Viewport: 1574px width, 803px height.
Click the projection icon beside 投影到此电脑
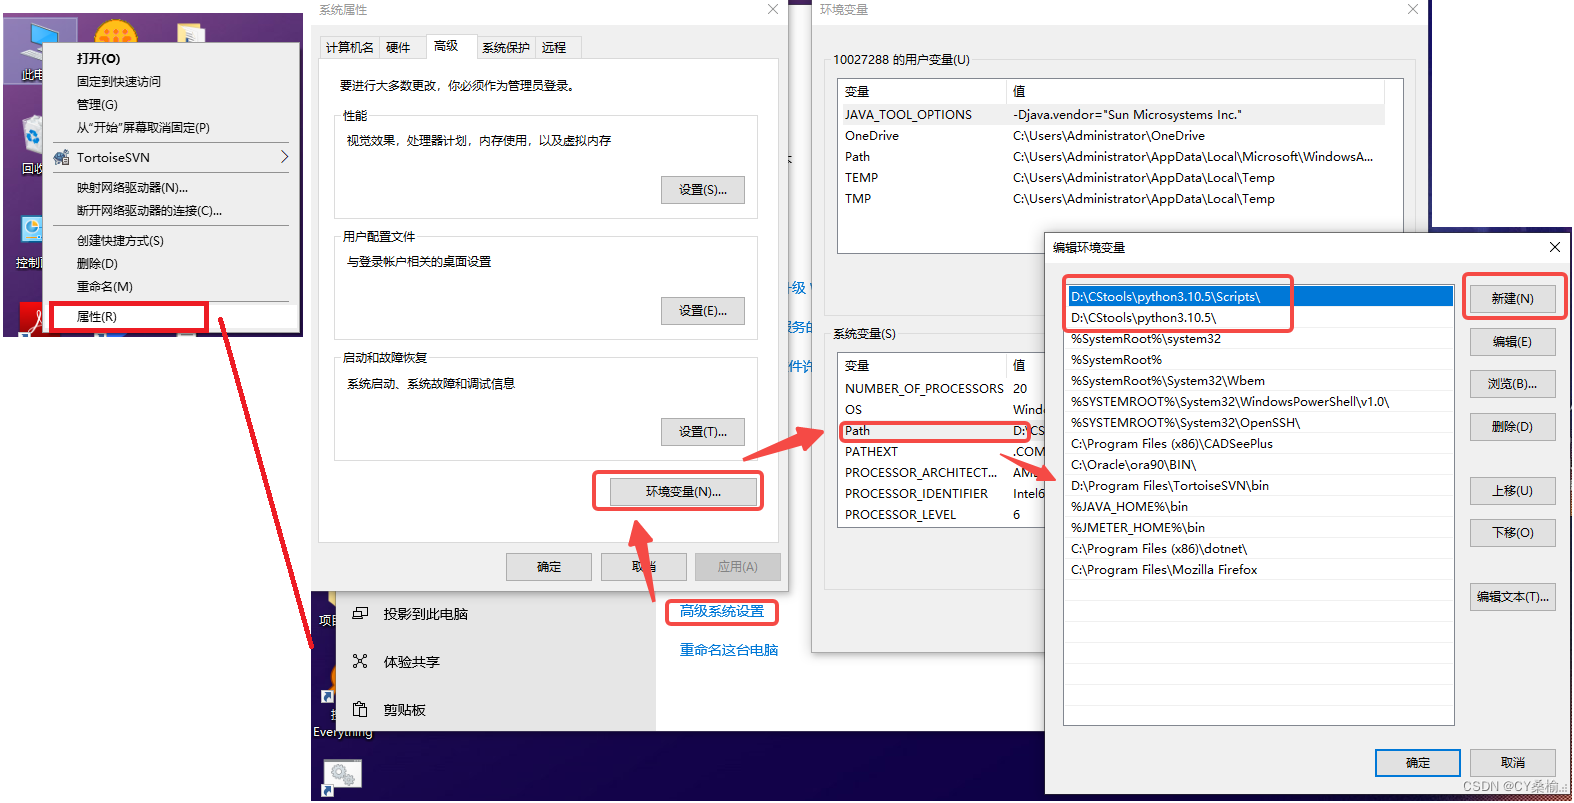point(360,613)
